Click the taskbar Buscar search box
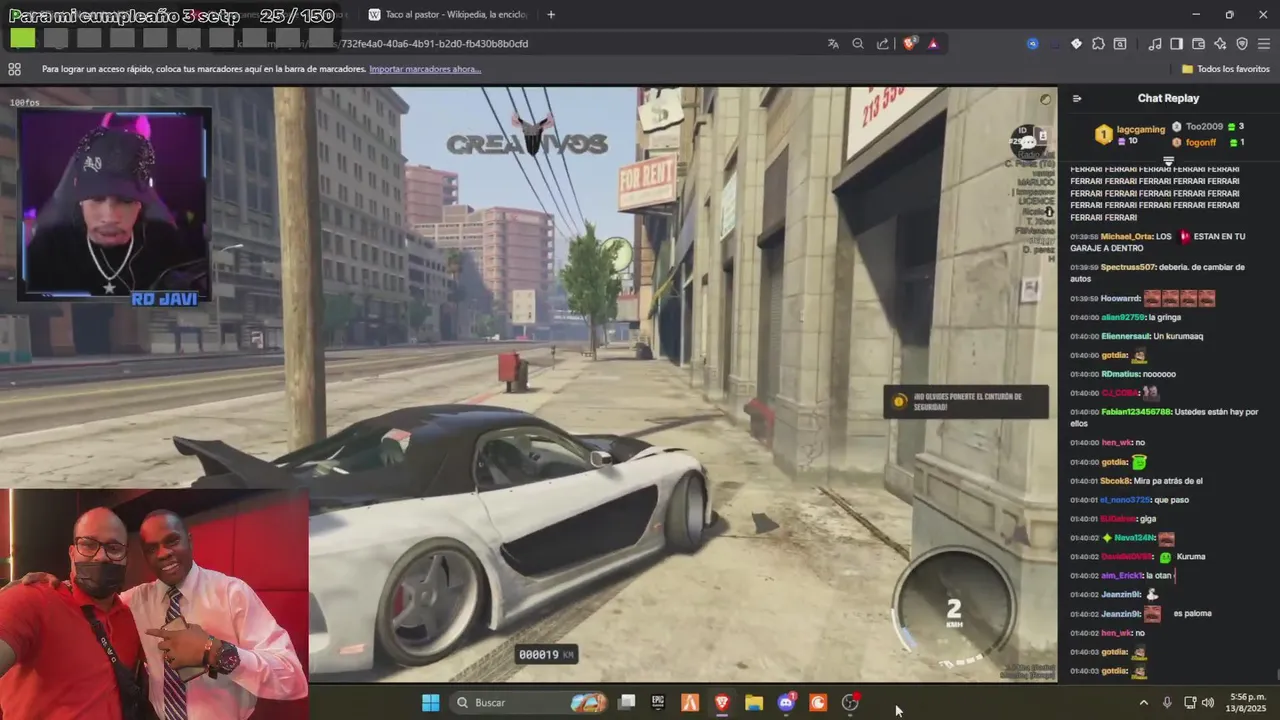Viewport: 1280px width, 720px height. point(530,703)
